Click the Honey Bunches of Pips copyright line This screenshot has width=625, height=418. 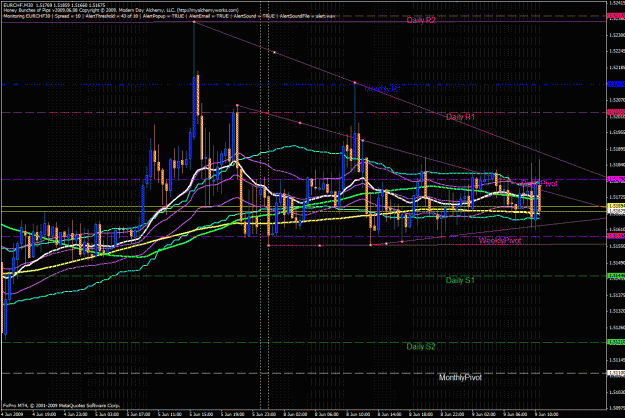tap(121, 10)
